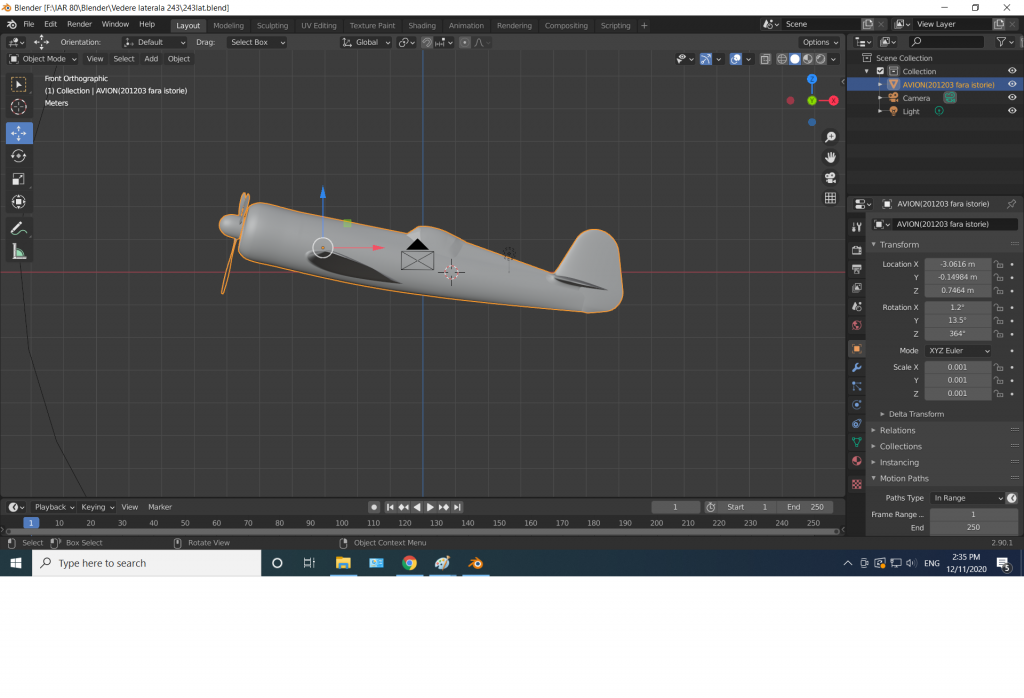Select the 3D Cursor tool
Image resolution: width=1024 pixels, height=698 pixels.
(x=18, y=107)
